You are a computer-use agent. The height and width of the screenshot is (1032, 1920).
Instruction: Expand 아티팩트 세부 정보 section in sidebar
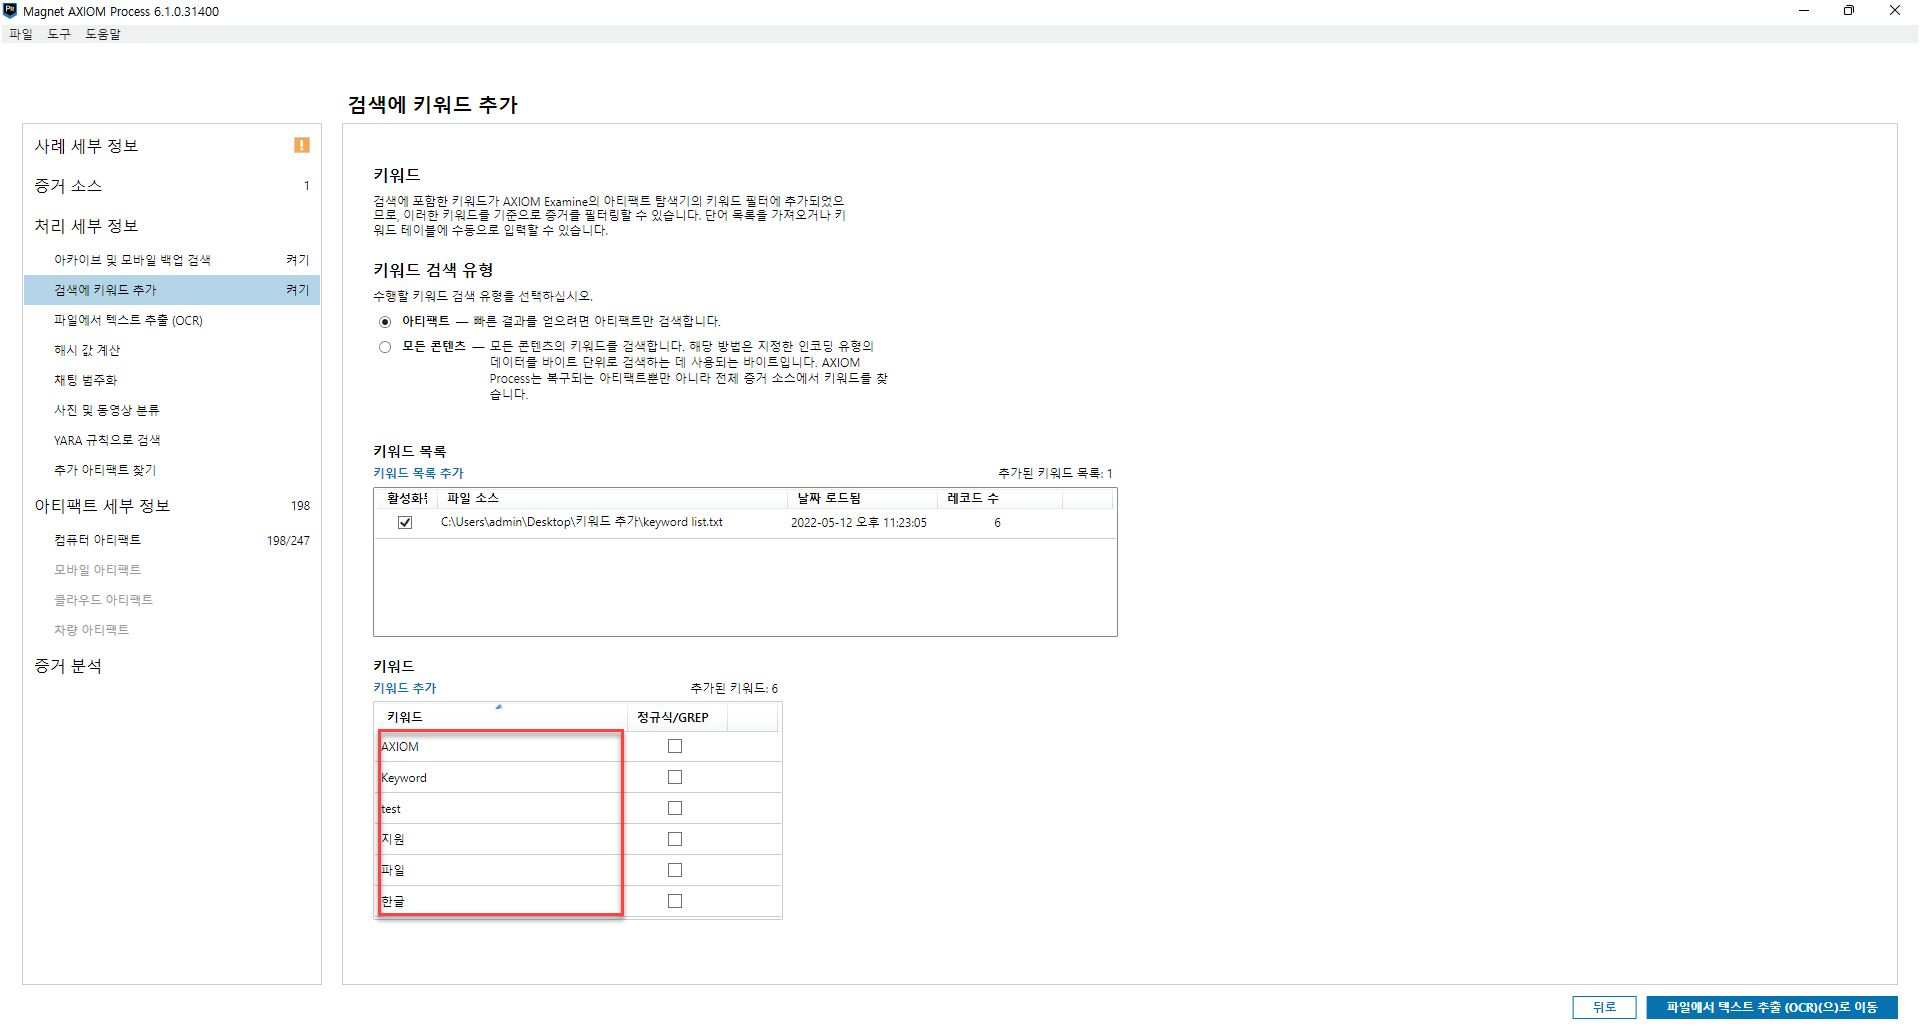pyautogui.click(x=102, y=506)
